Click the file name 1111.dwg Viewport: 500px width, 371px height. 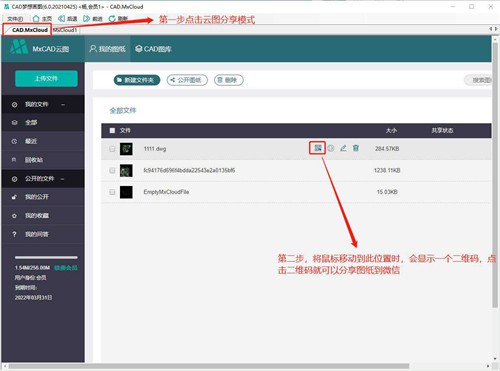click(x=155, y=149)
